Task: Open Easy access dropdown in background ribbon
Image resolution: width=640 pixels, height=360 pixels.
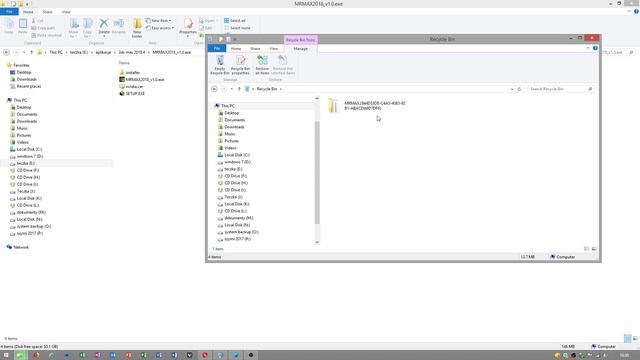Action: (x=160, y=28)
